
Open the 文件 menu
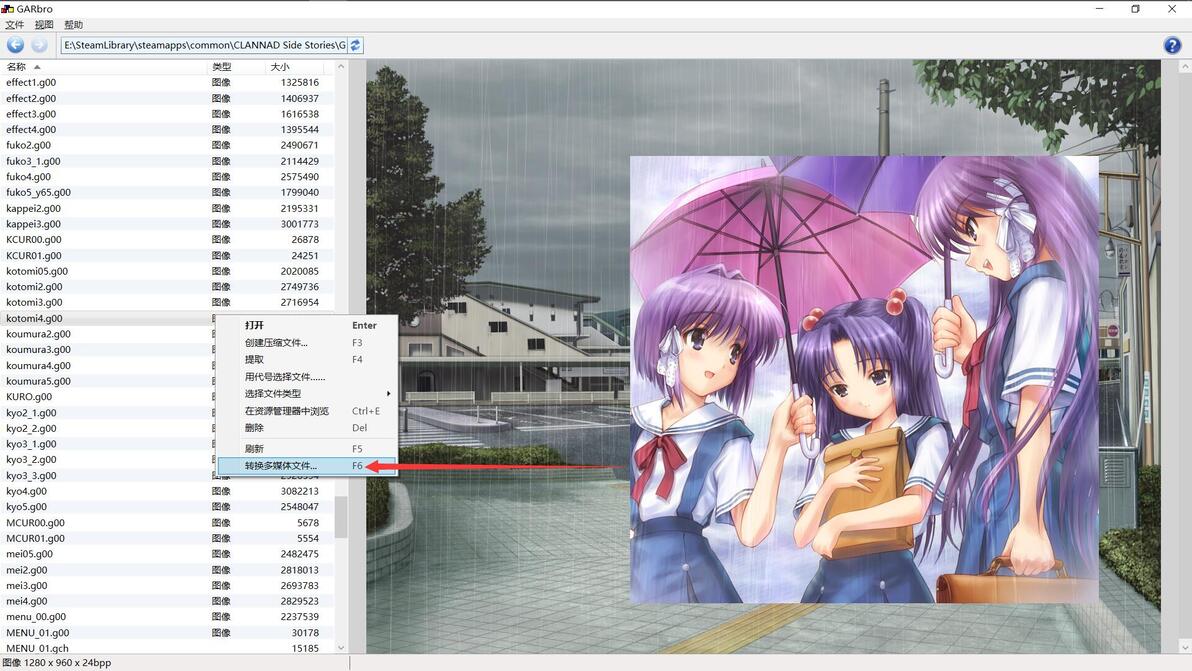pyautogui.click(x=14, y=24)
